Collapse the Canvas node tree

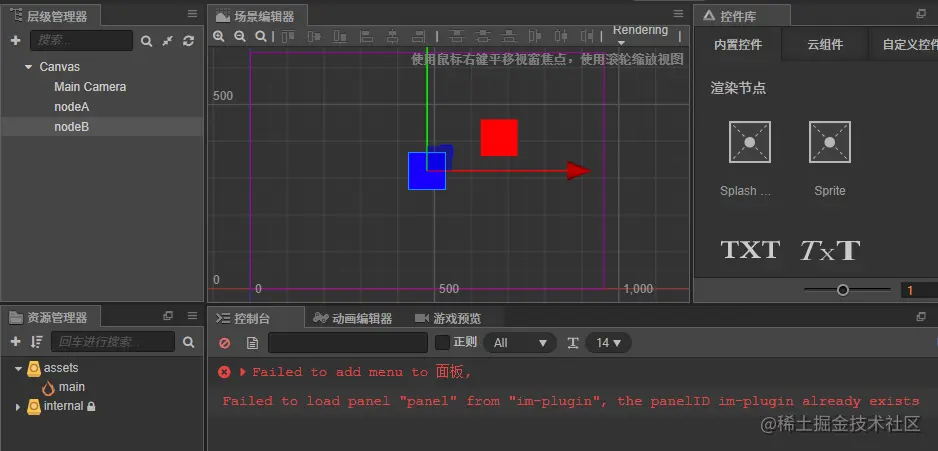point(28,67)
